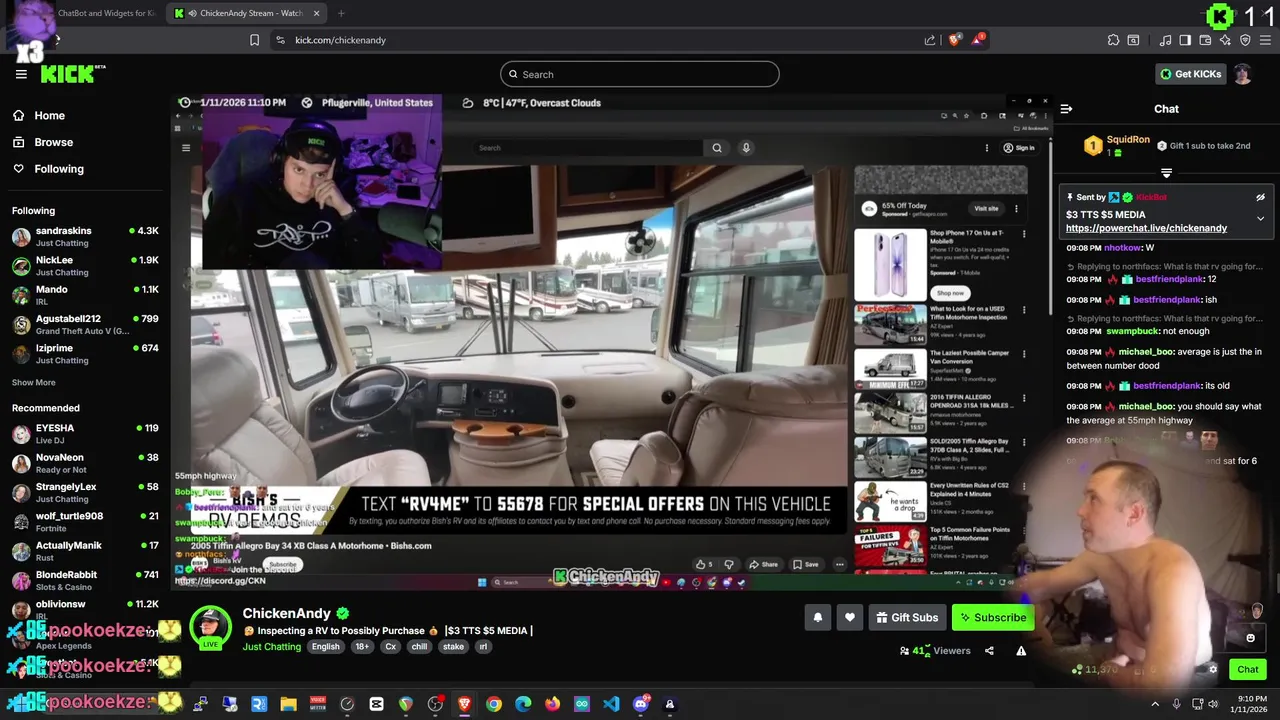
Task: Follow ChickenAndy with the heart button
Action: click(850, 618)
